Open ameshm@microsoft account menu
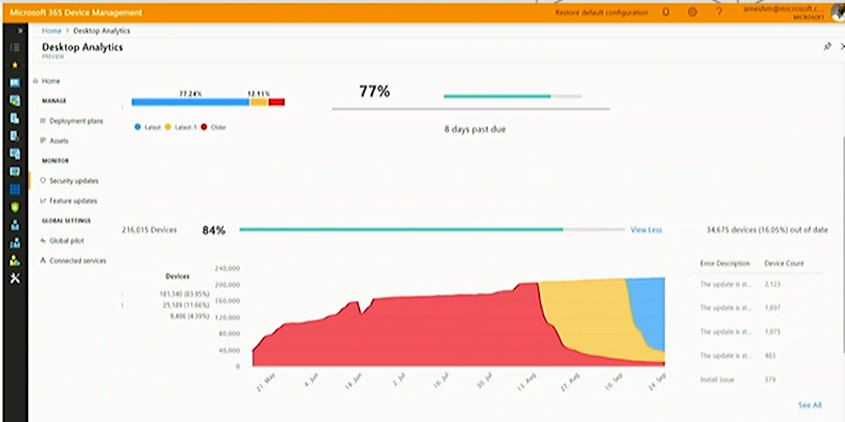This screenshot has width=845, height=422. pyautogui.click(x=784, y=12)
